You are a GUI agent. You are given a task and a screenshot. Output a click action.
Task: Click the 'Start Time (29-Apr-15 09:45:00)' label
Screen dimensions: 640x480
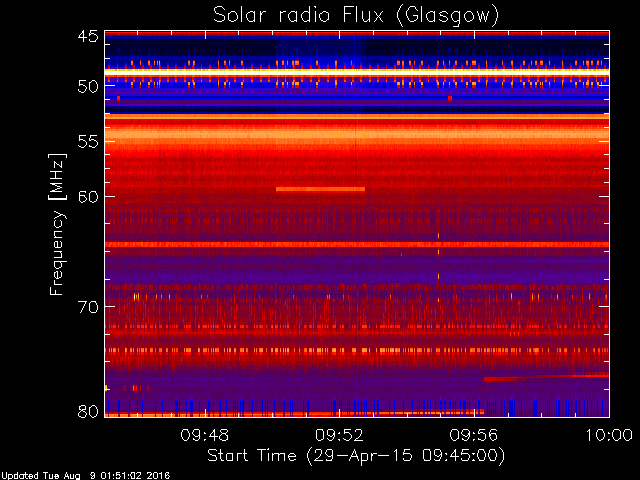click(356, 455)
